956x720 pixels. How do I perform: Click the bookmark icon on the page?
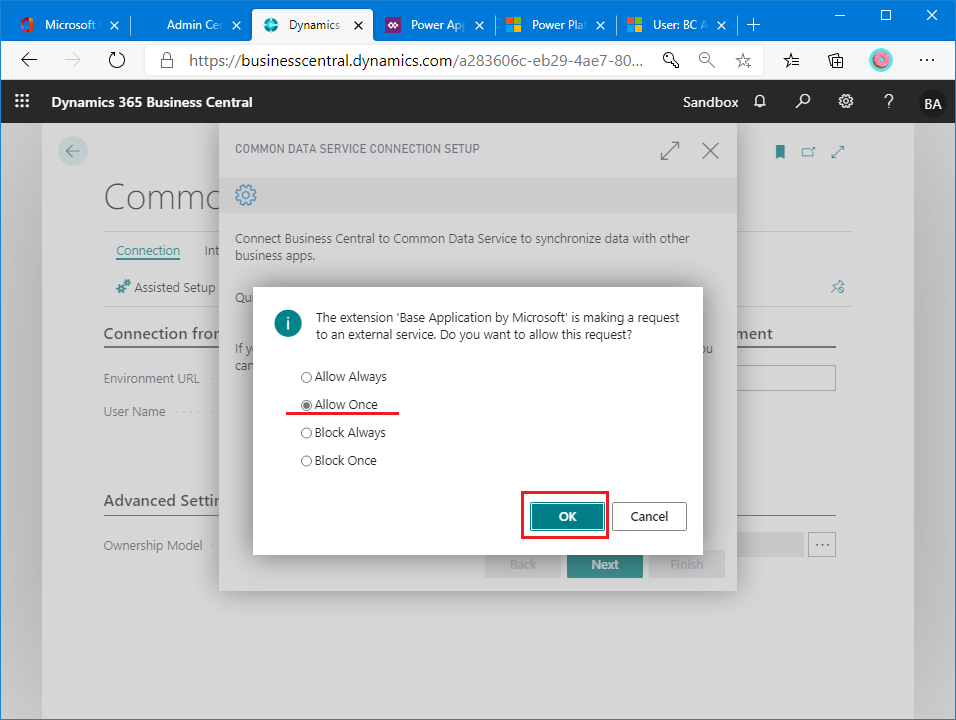click(780, 152)
